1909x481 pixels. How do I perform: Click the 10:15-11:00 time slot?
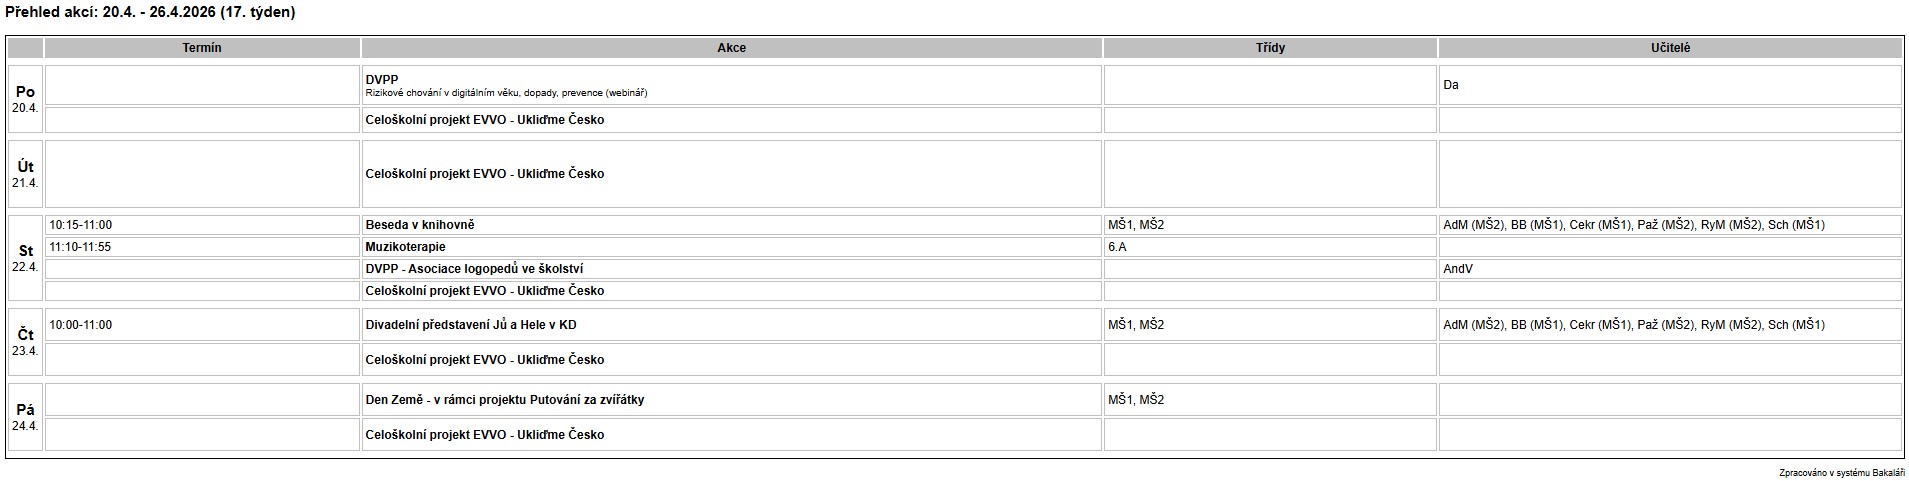[x=81, y=225]
